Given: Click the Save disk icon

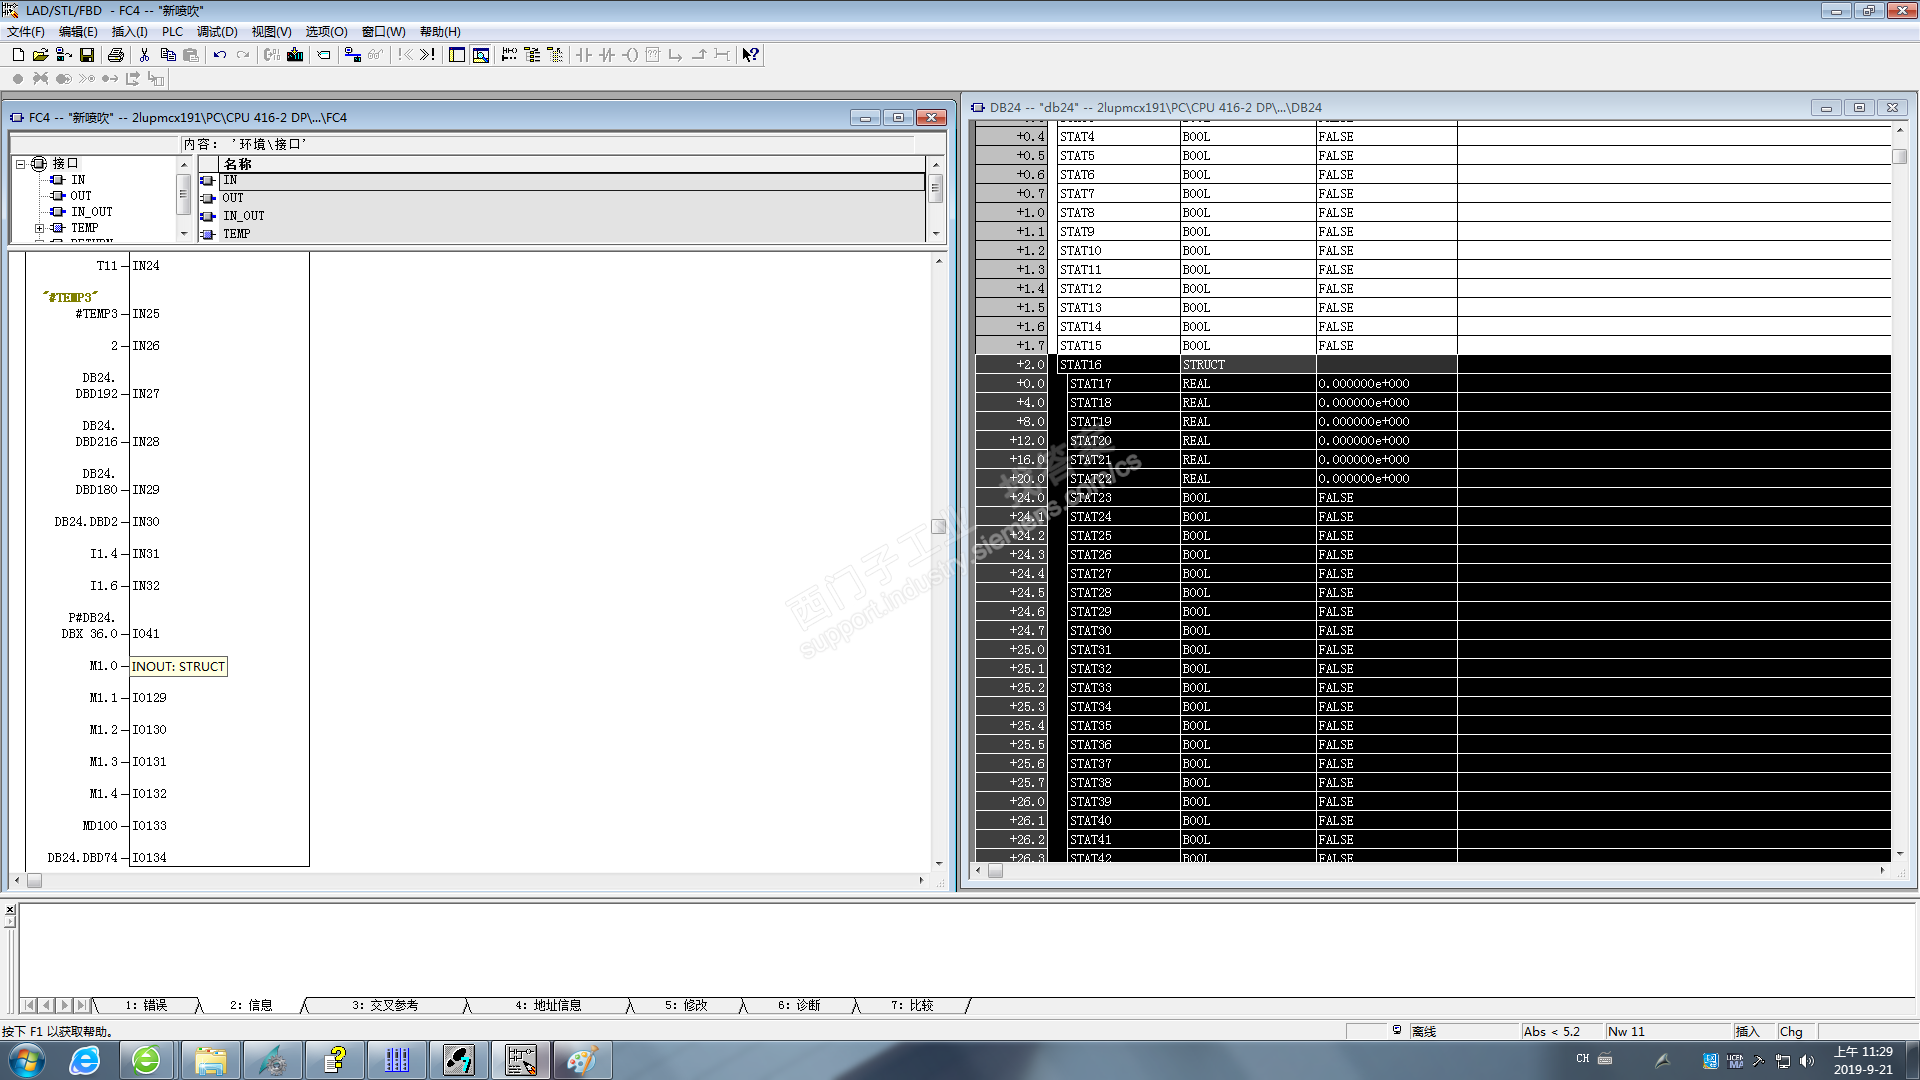Looking at the screenshot, I should (x=87, y=55).
